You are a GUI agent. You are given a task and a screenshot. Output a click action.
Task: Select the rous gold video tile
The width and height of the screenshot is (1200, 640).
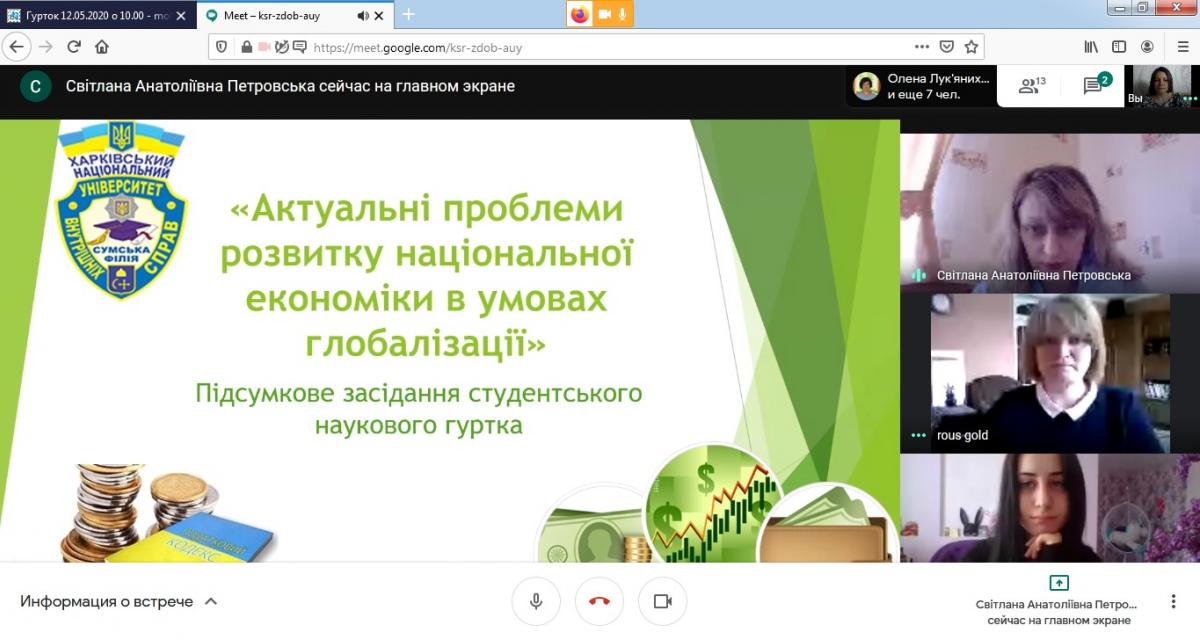[x=1049, y=373]
